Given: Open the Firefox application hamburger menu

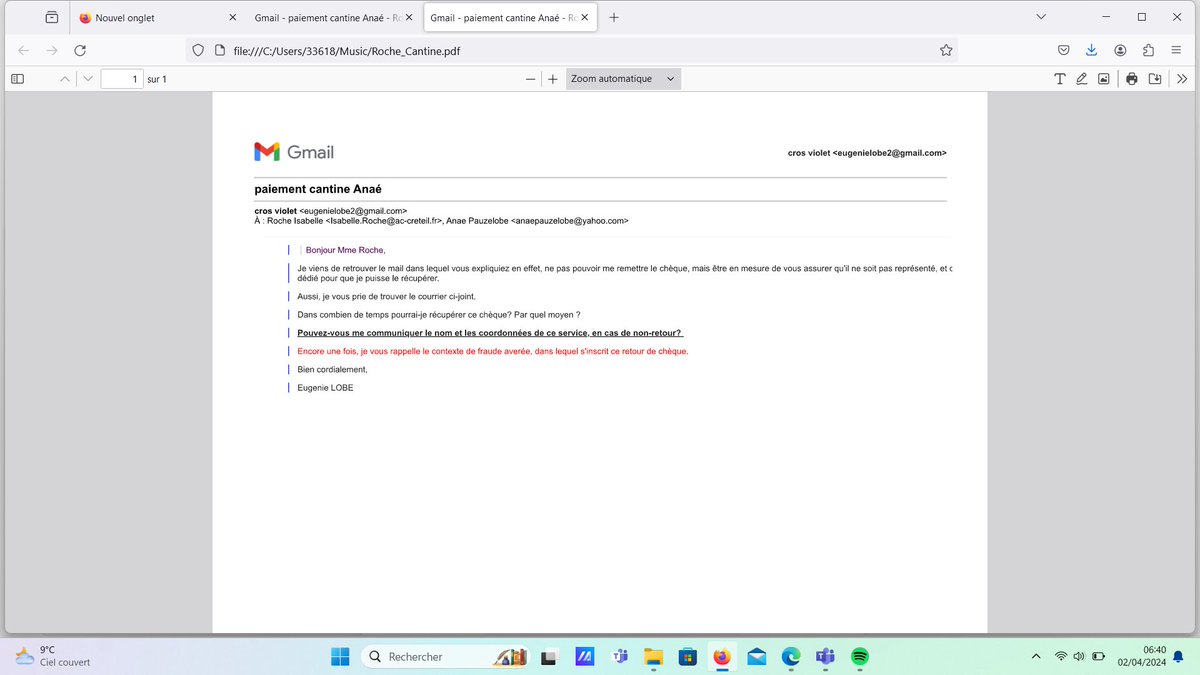Looking at the screenshot, I should click(1177, 50).
